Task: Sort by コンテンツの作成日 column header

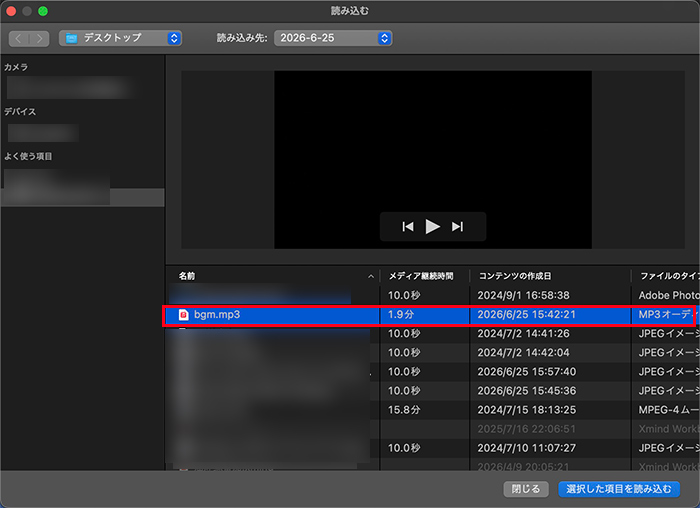Action: click(x=515, y=276)
